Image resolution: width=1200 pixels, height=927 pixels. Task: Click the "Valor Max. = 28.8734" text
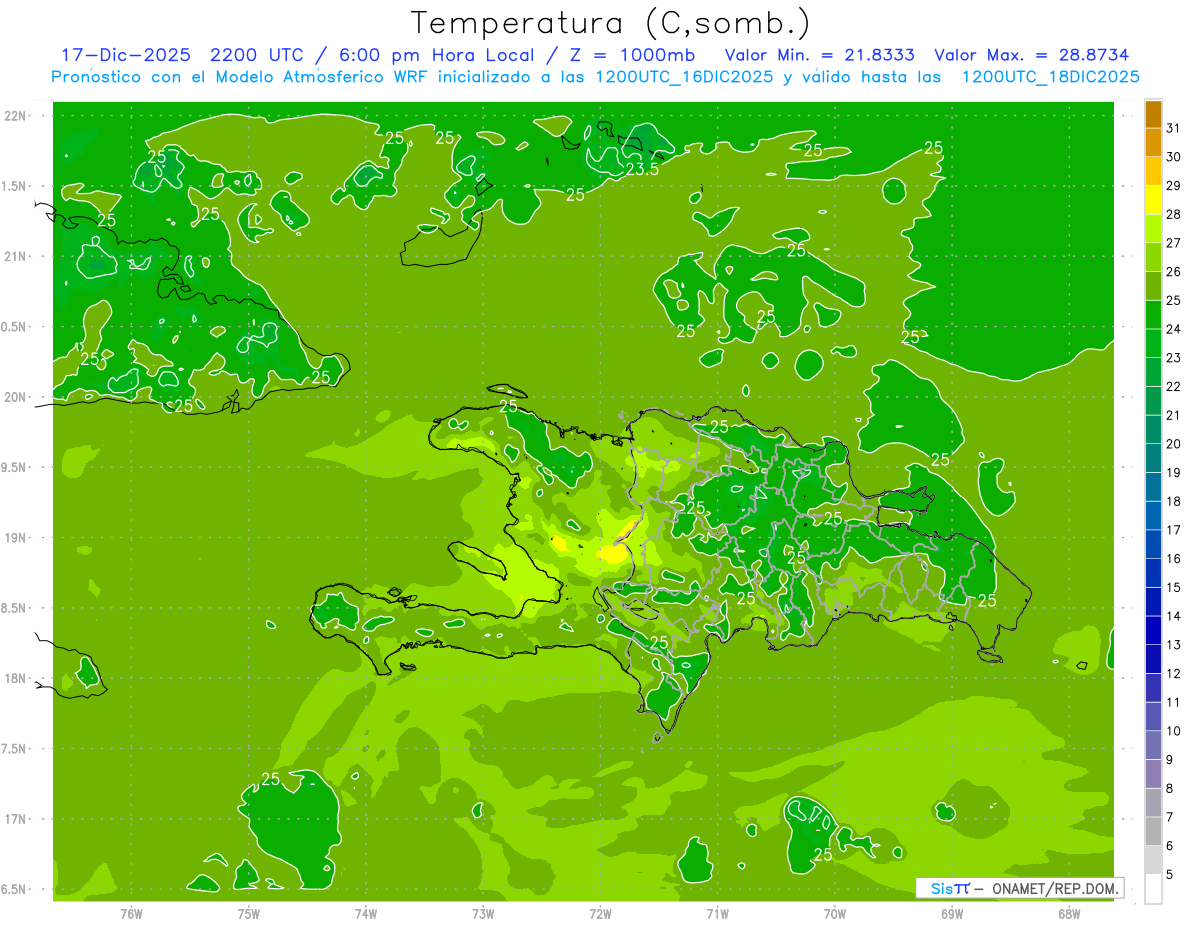(x=1031, y=55)
